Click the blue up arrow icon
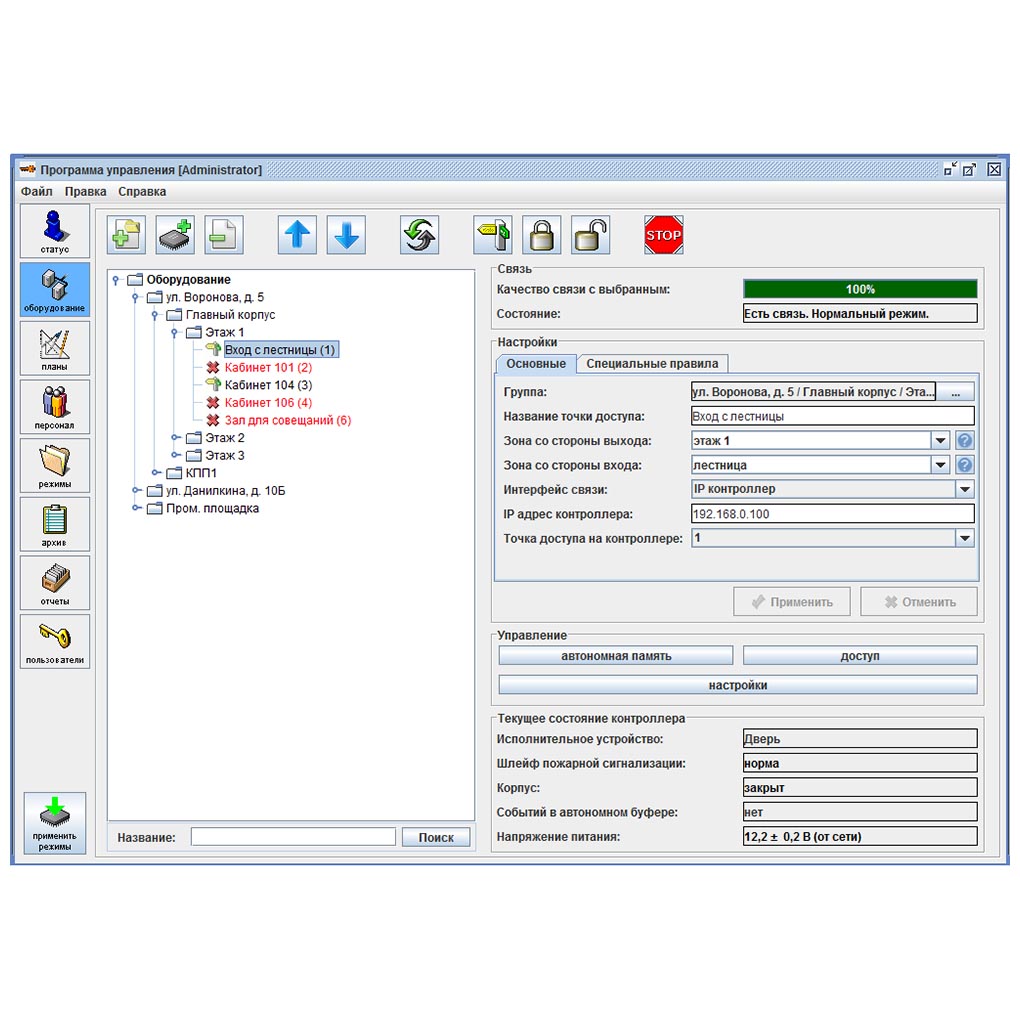The height and width of the screenshot is (1020, 1020). (297, 235)
